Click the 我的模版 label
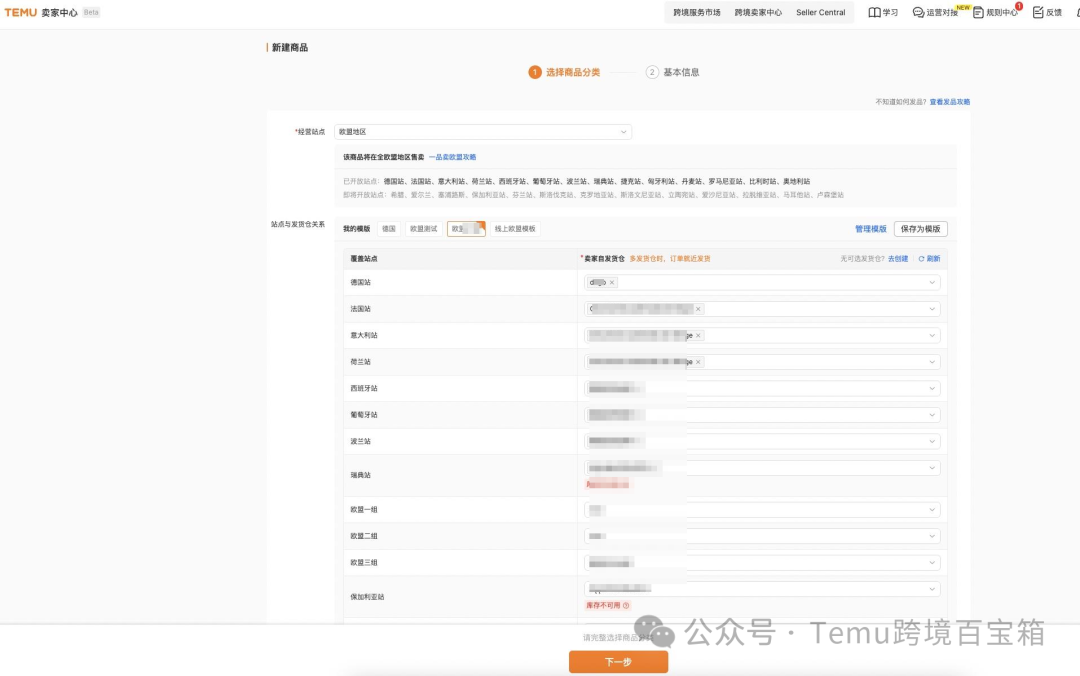 pyautogui.click(x=357, y=229)
